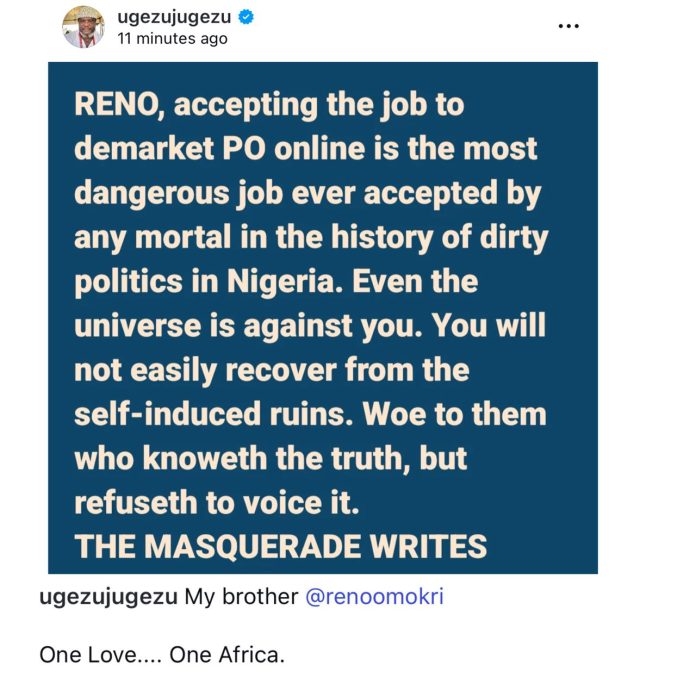The image size is (696, 696).
Task: Click the "One Love.... One Africa." caption line
Action: [x=162, y=654]
